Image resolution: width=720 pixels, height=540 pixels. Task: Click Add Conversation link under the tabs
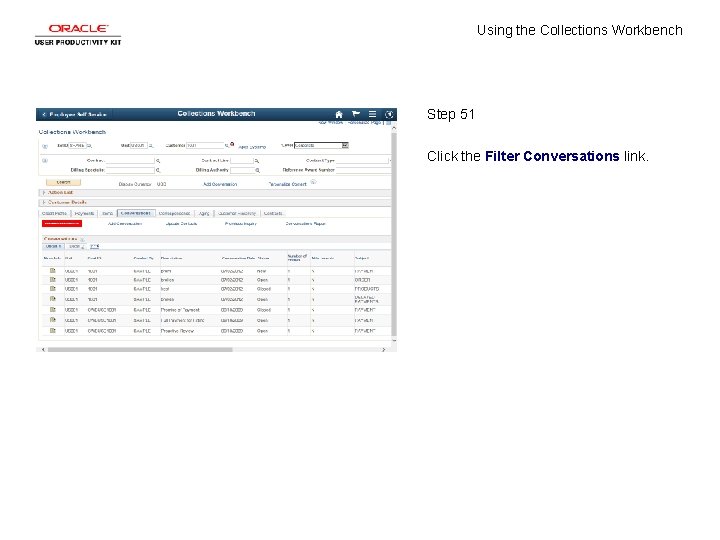125,224
